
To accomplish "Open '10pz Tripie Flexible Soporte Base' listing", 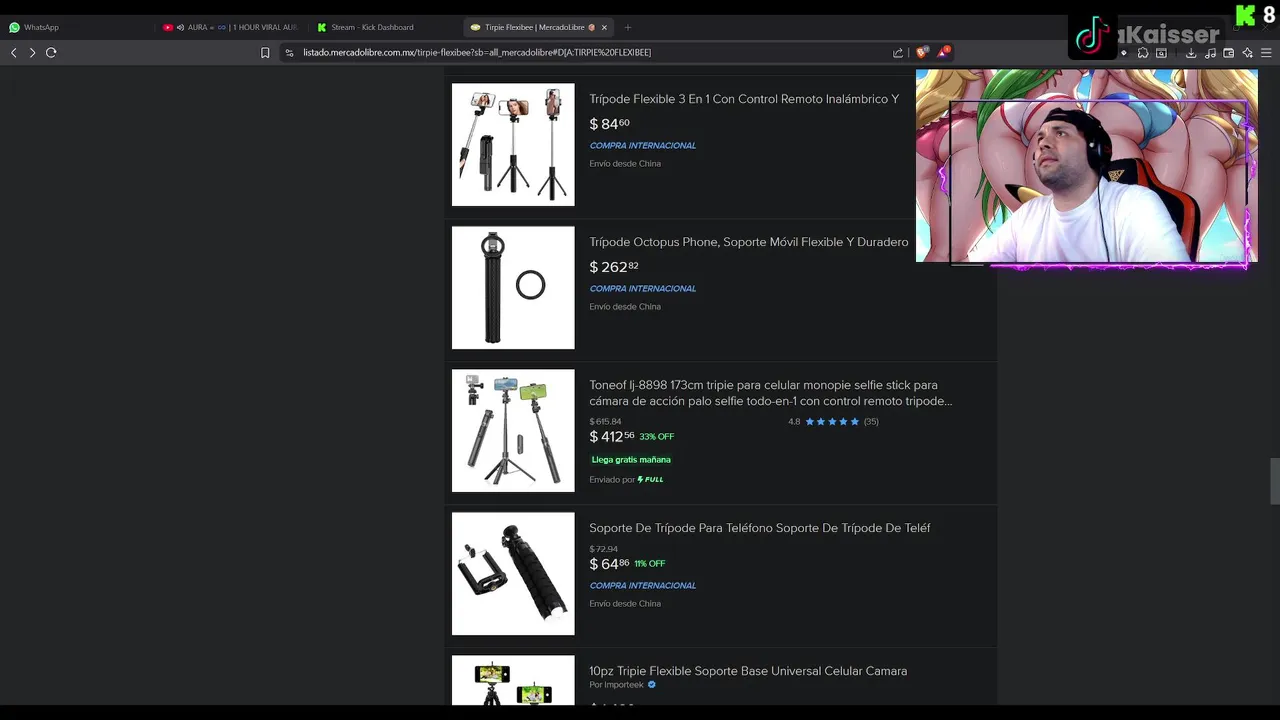I will coord(748,671).
